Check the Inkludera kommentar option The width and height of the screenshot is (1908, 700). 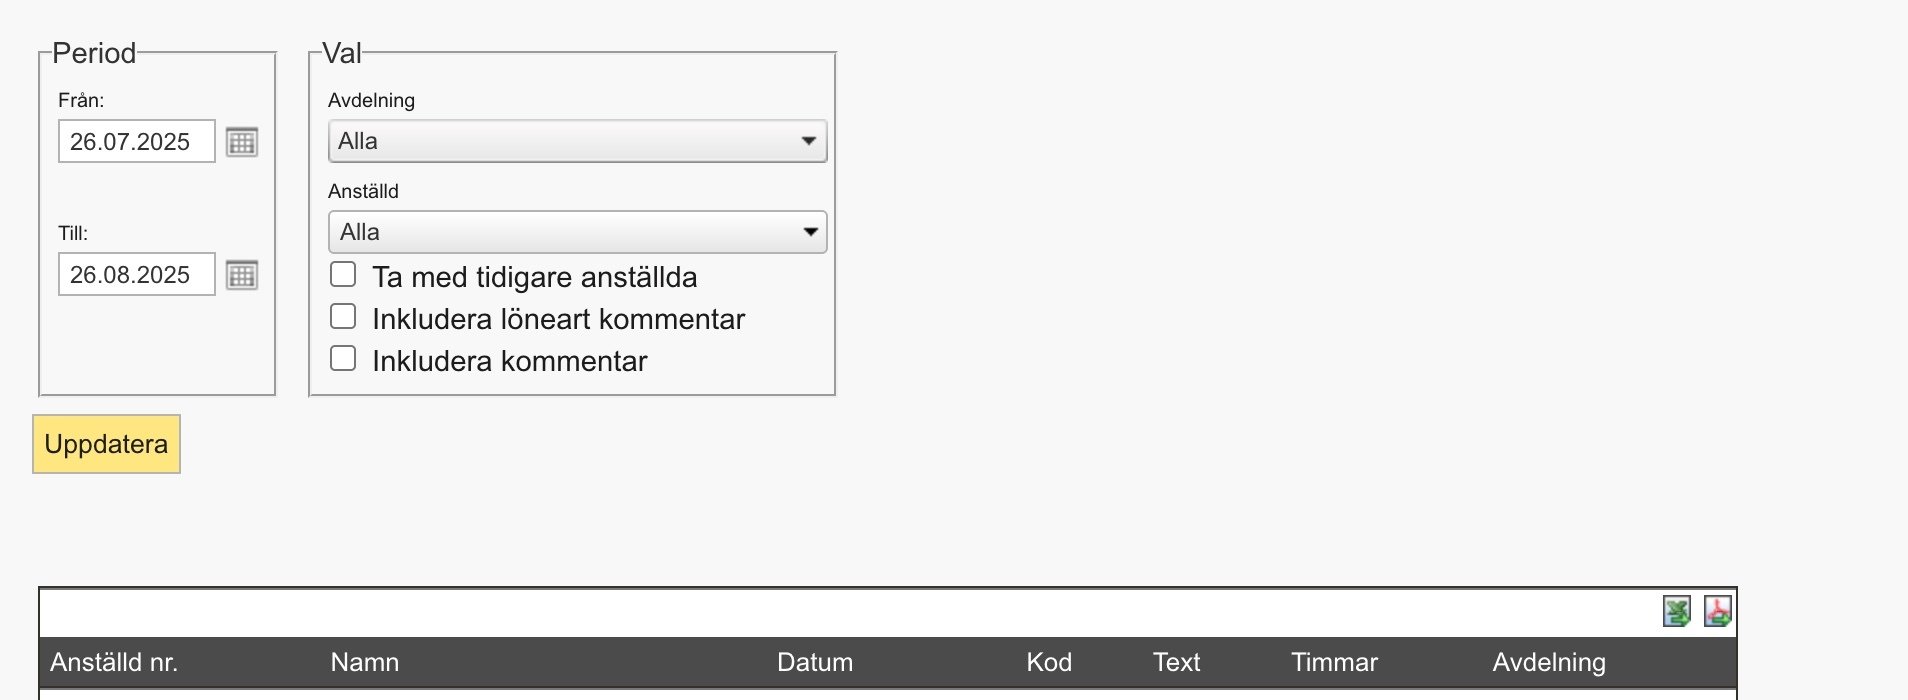point(343,358)
